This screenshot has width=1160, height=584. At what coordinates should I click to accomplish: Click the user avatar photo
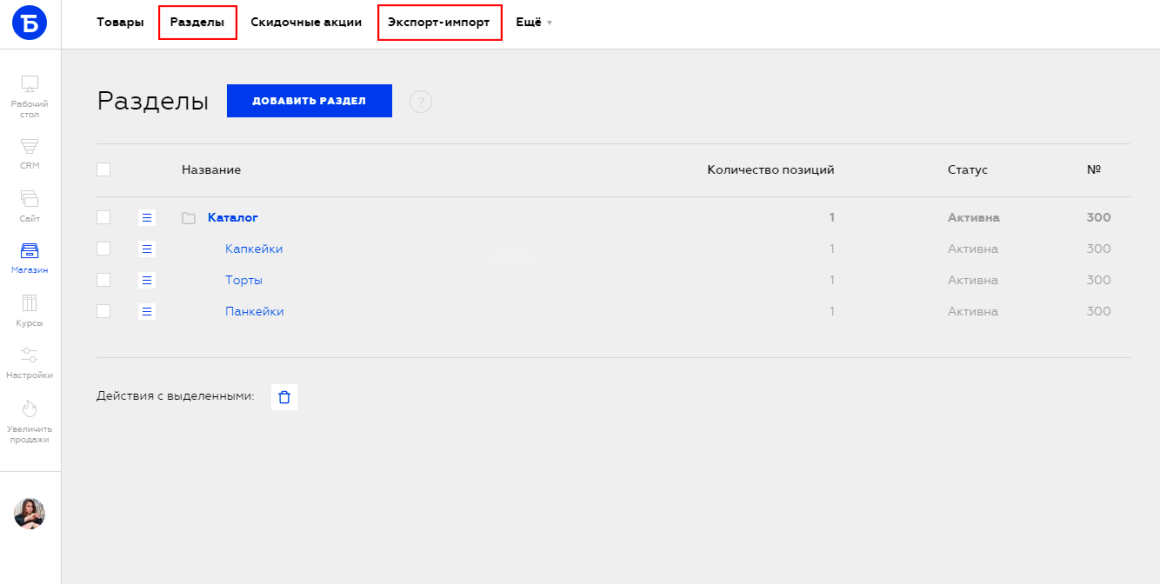tap(30, 514)
